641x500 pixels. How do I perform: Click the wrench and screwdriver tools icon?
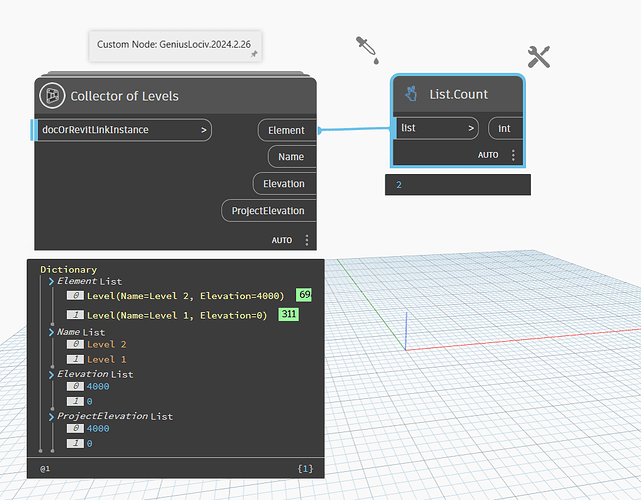pos(539,57)
